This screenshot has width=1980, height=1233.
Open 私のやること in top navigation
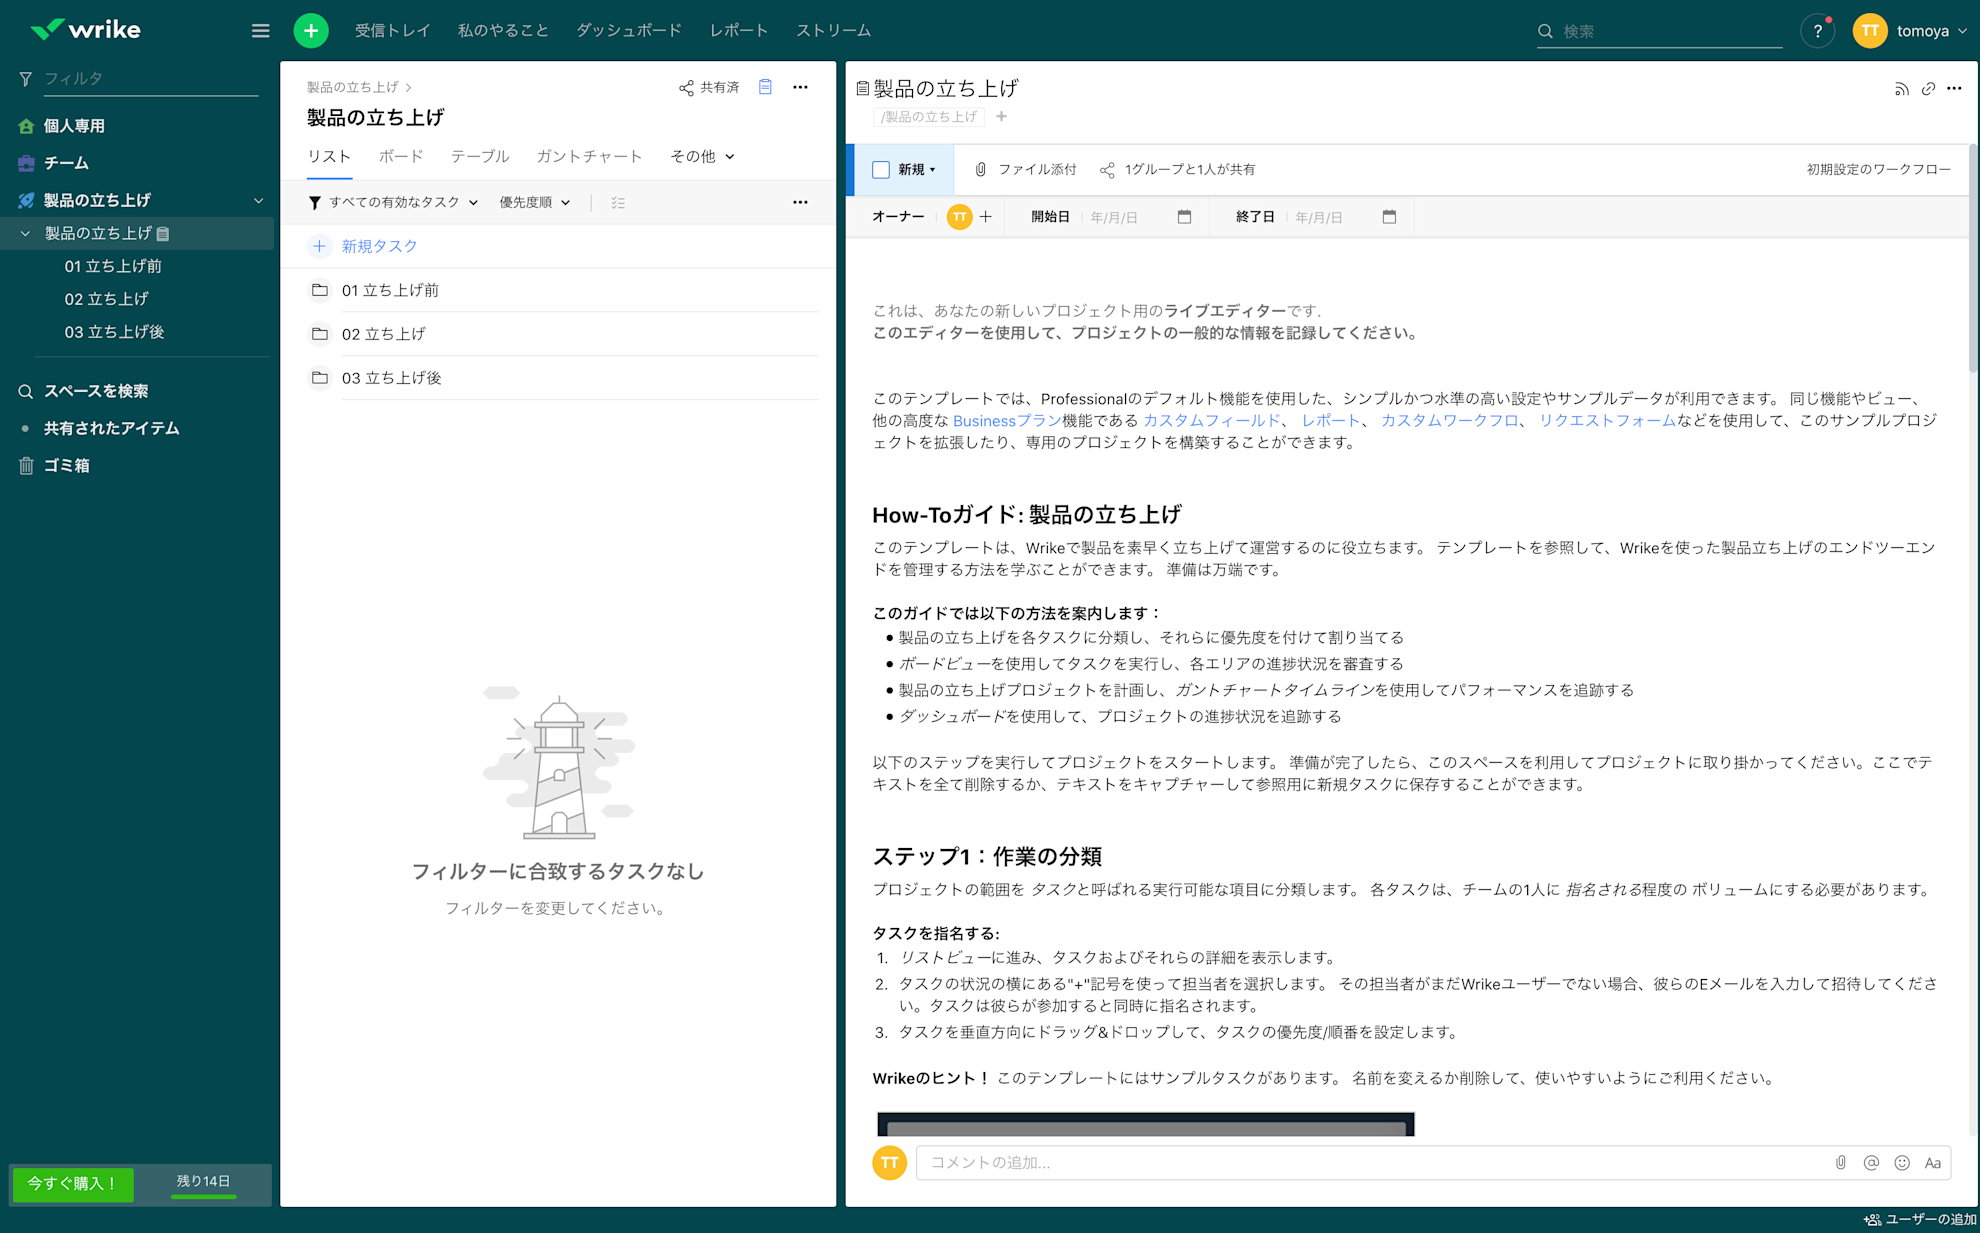pyautogui.click(x=503, y=31)
